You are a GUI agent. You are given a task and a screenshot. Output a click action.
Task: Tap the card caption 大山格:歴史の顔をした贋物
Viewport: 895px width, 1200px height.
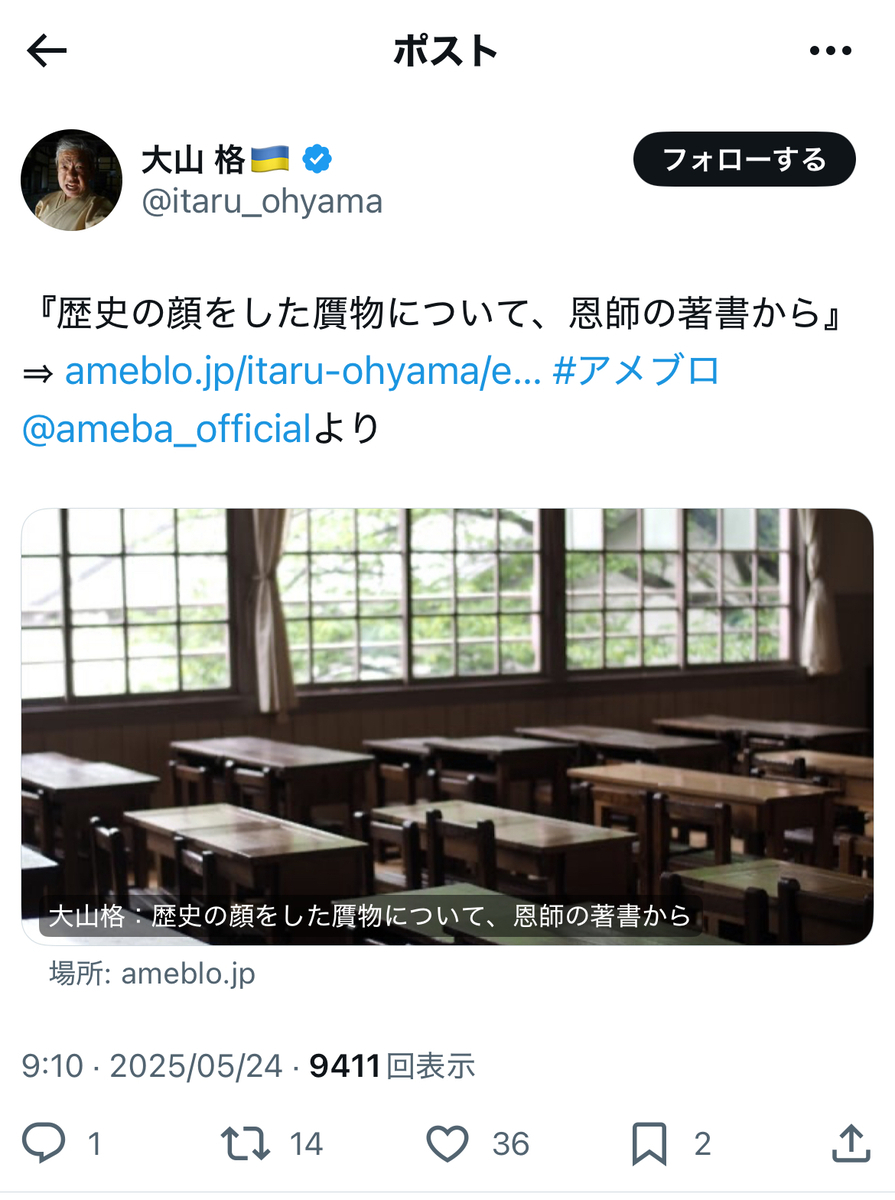(x=370, y=916)
